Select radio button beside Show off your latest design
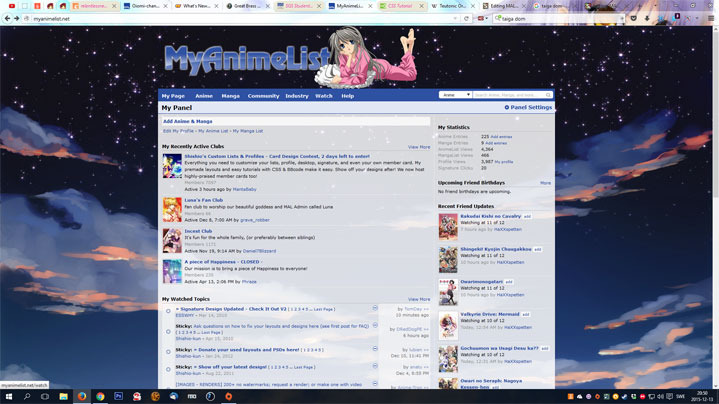Viewport: 719px width, 404px height. click(168, 369)
